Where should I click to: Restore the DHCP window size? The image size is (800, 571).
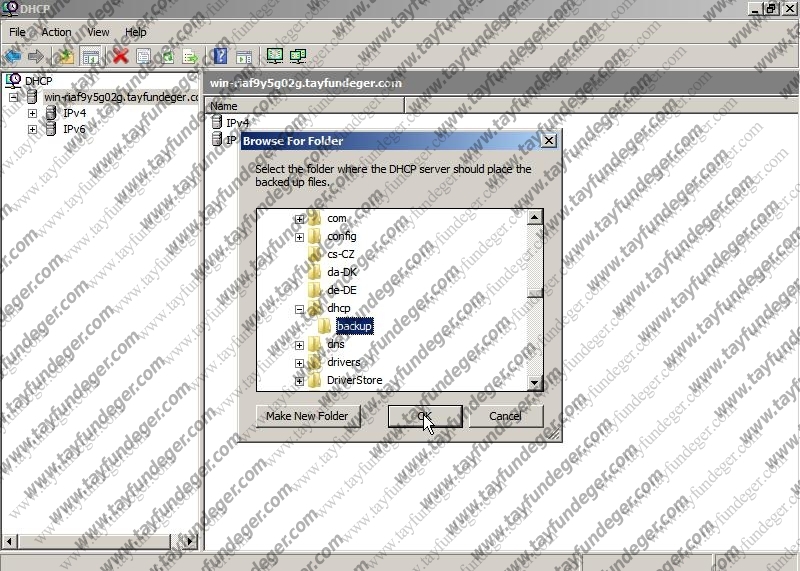(x=770, y=9)
